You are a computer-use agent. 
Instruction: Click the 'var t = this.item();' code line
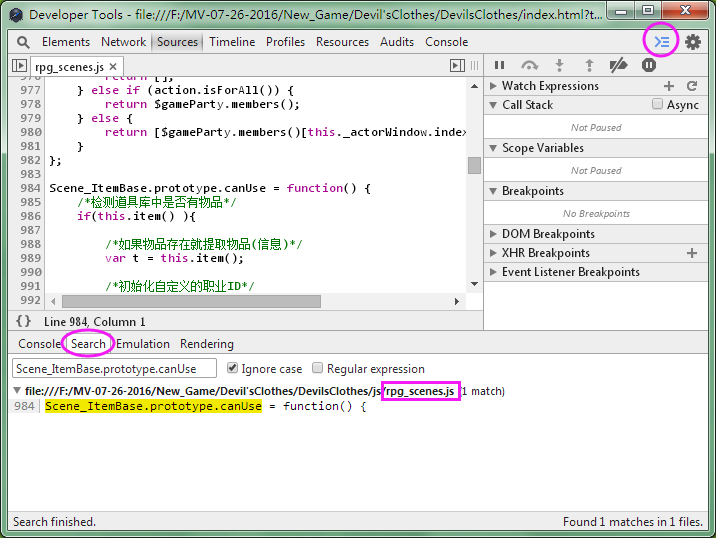(174, 258)
